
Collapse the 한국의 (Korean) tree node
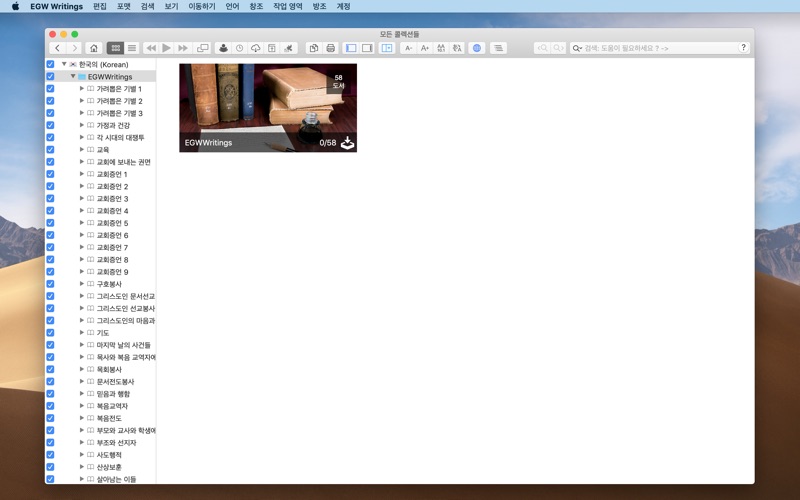pyautogui.click(x=64, y=64)
